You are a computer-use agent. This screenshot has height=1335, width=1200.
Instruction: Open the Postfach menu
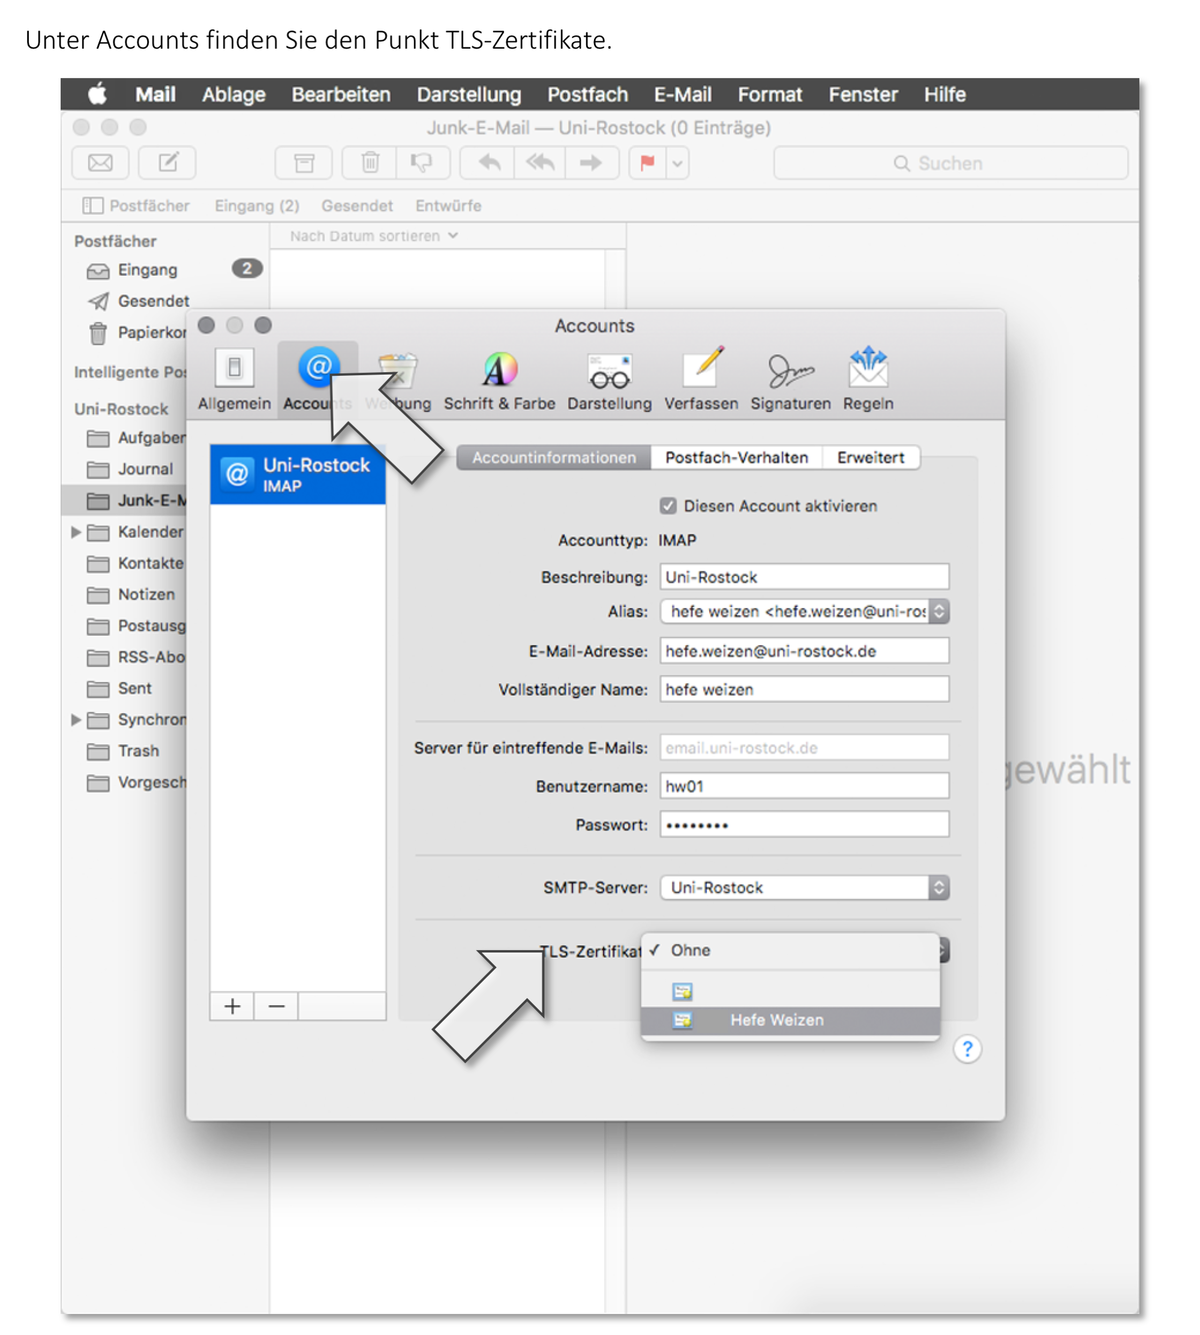point(587,94)
